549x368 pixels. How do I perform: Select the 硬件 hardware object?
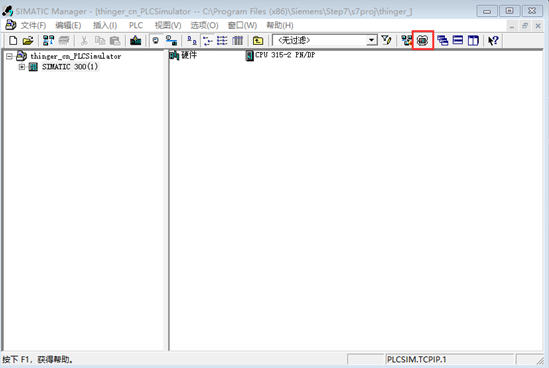pyautogui.click(x=183, y=55)
